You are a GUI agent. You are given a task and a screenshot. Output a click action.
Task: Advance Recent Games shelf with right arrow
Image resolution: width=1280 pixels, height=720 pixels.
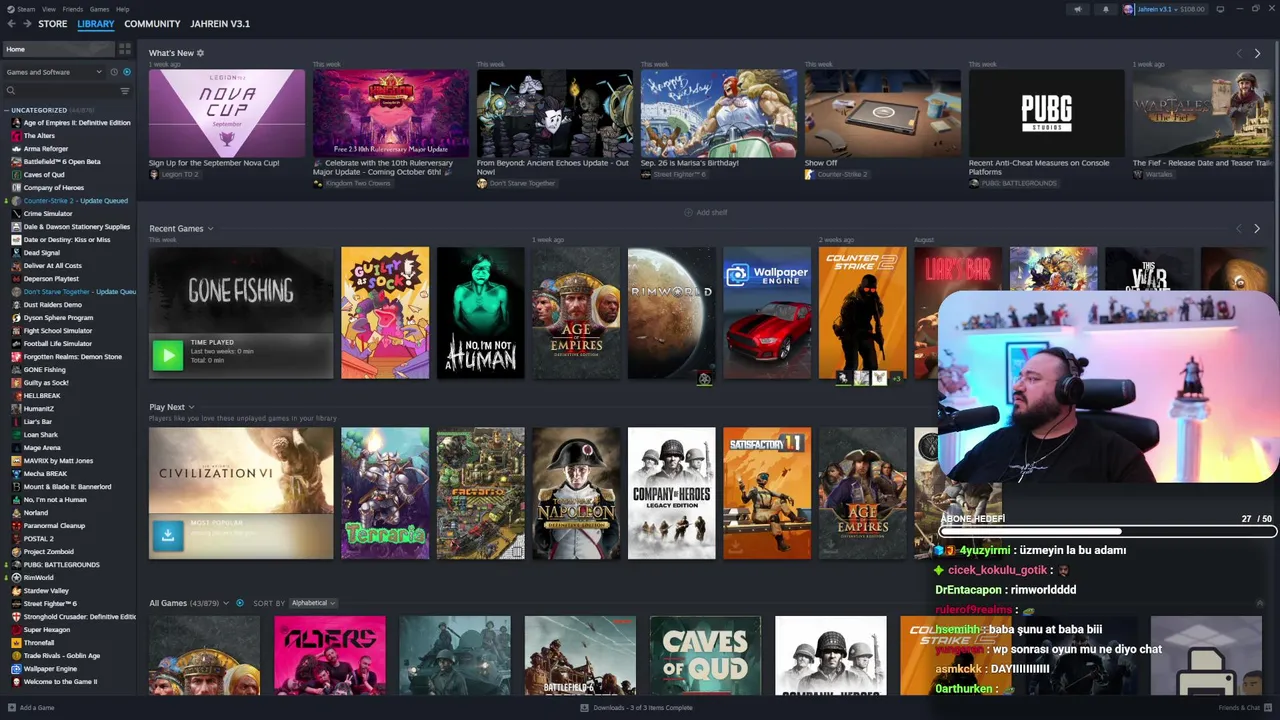tap(1257, 229)
